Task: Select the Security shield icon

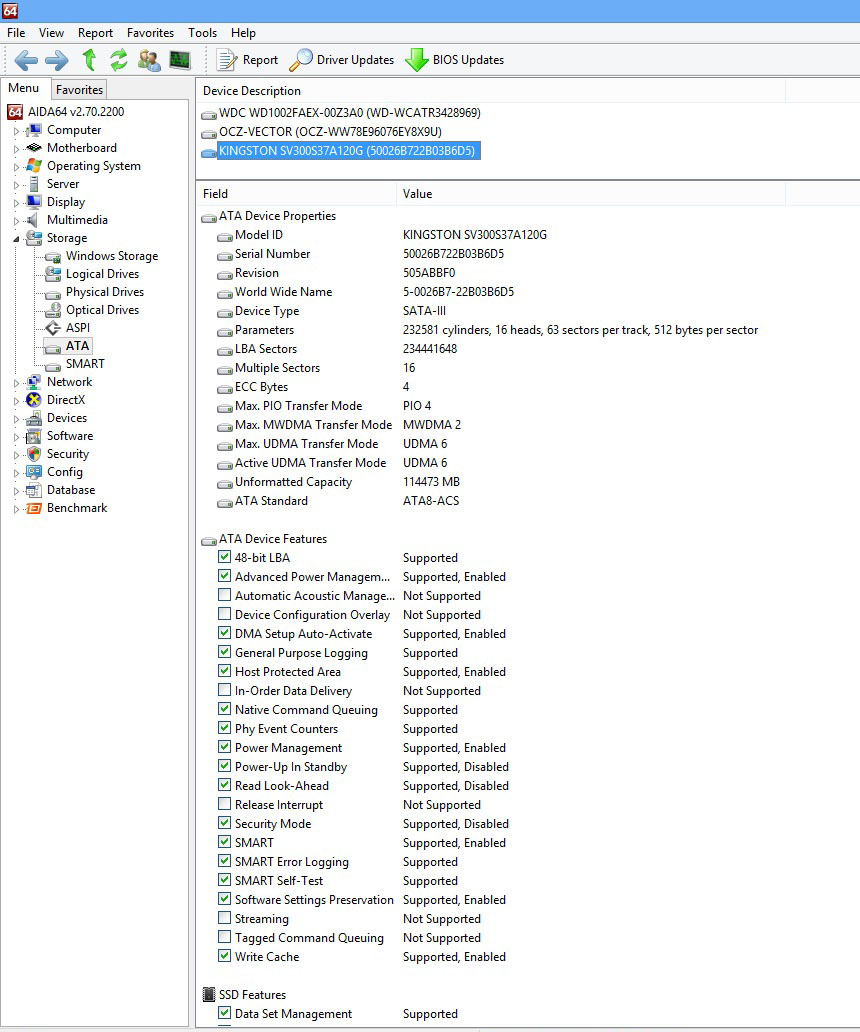Action: (34, 454)
